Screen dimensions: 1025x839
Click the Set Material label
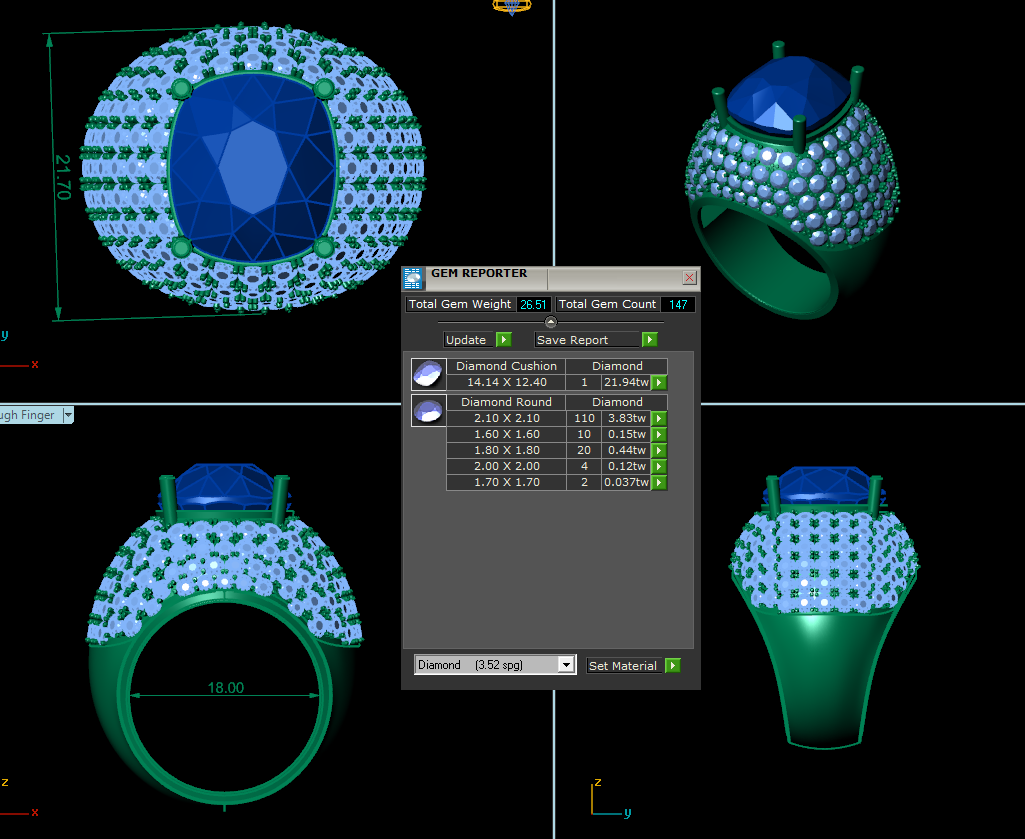pos(623,666)
